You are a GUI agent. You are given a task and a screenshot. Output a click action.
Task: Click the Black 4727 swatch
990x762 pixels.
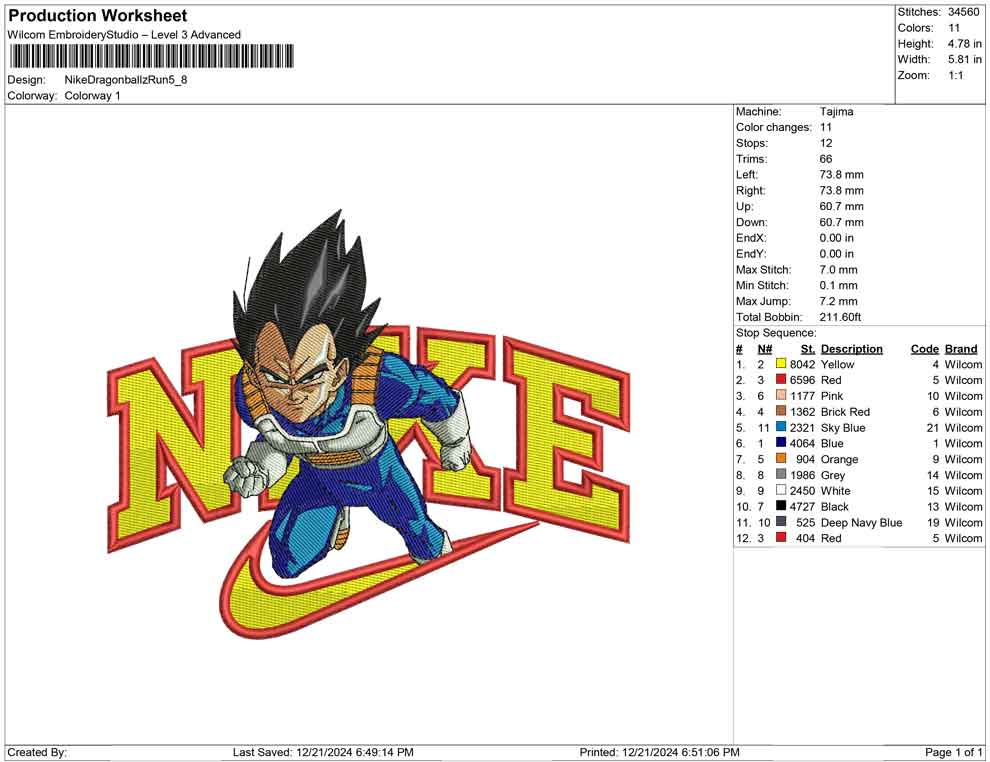click(x=781, y=506)
